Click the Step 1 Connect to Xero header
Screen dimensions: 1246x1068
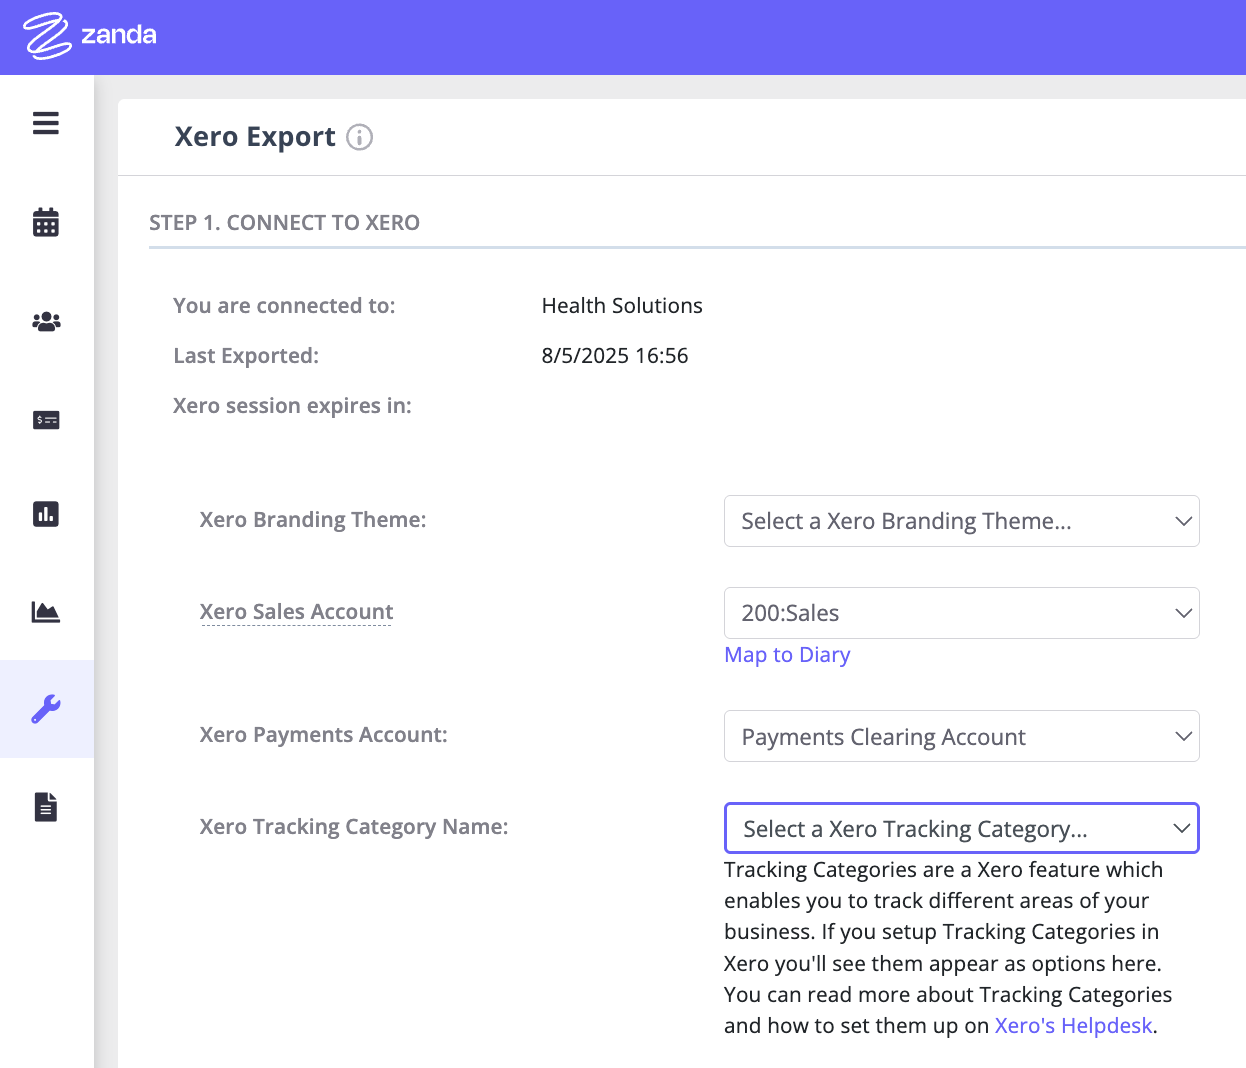(x=284, y=223)
